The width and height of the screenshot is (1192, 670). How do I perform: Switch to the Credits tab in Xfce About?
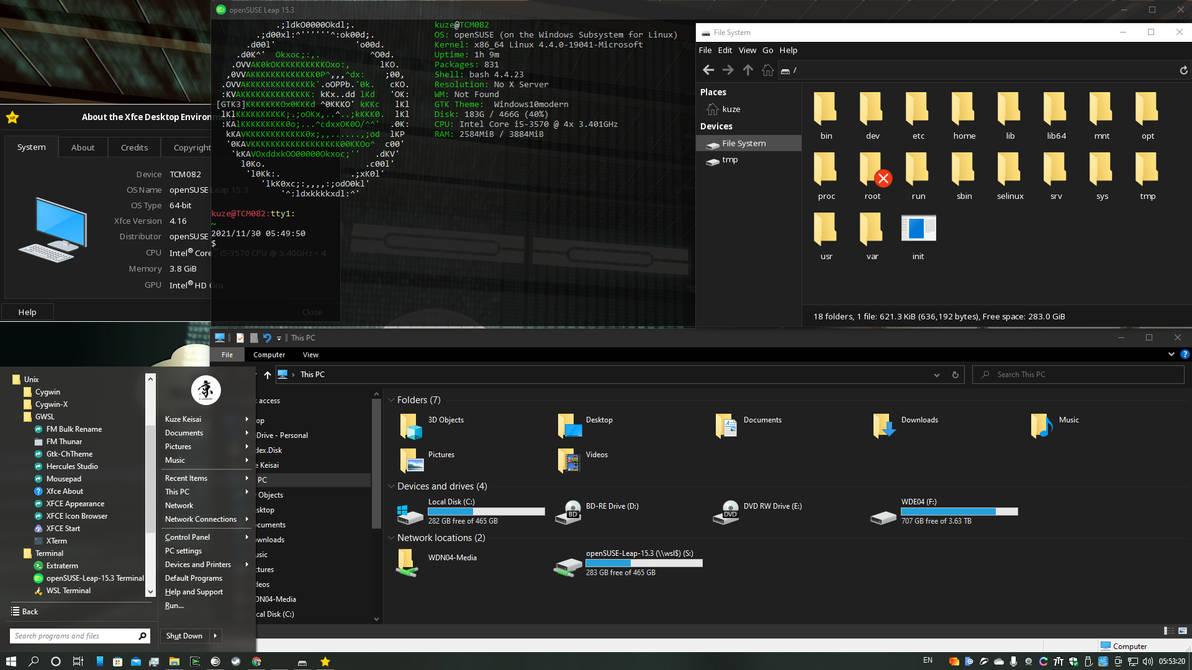click(133, 147)
